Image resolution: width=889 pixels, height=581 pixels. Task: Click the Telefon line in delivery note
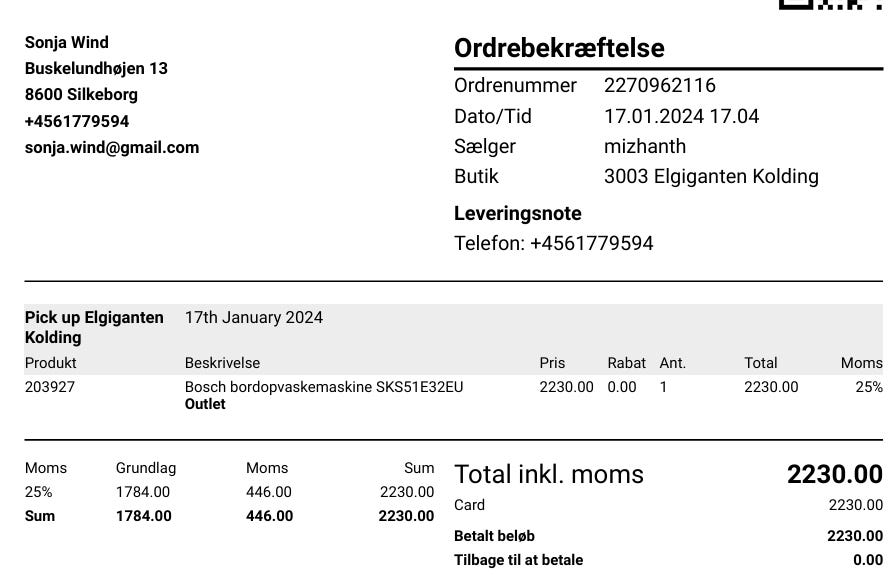(x=553, y=243)
